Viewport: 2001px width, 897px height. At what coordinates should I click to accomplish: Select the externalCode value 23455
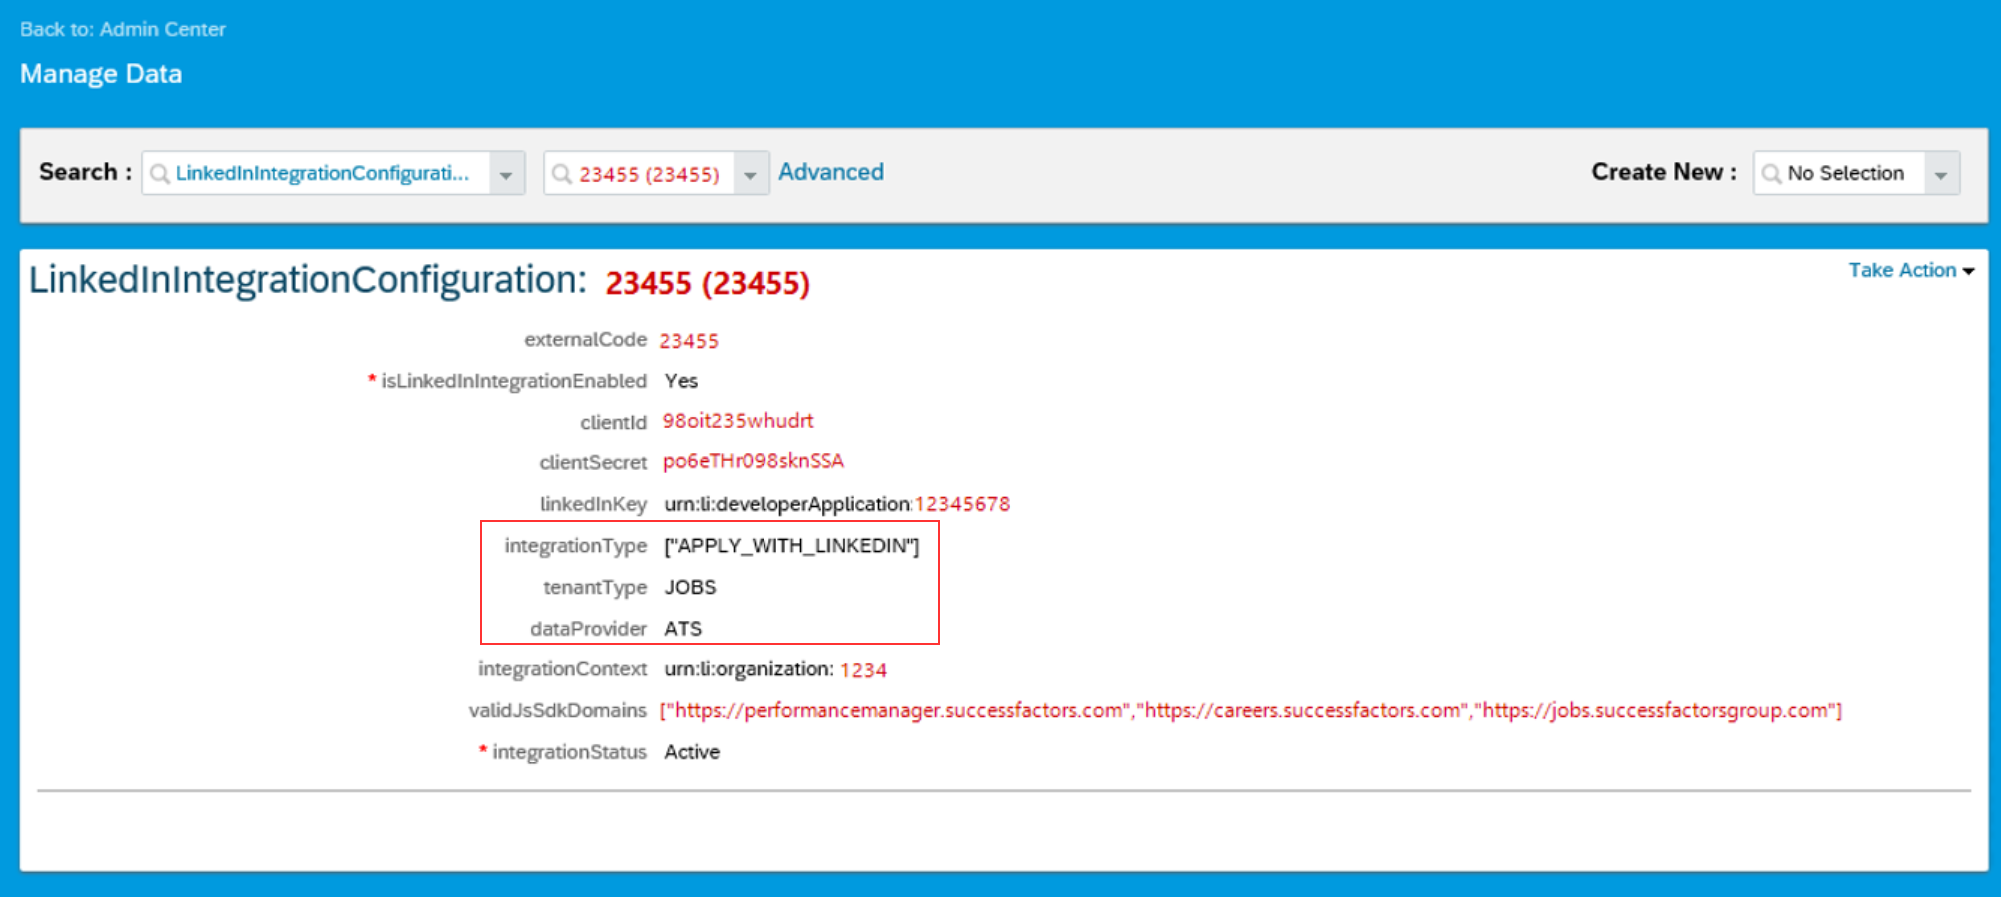[689, 341]
